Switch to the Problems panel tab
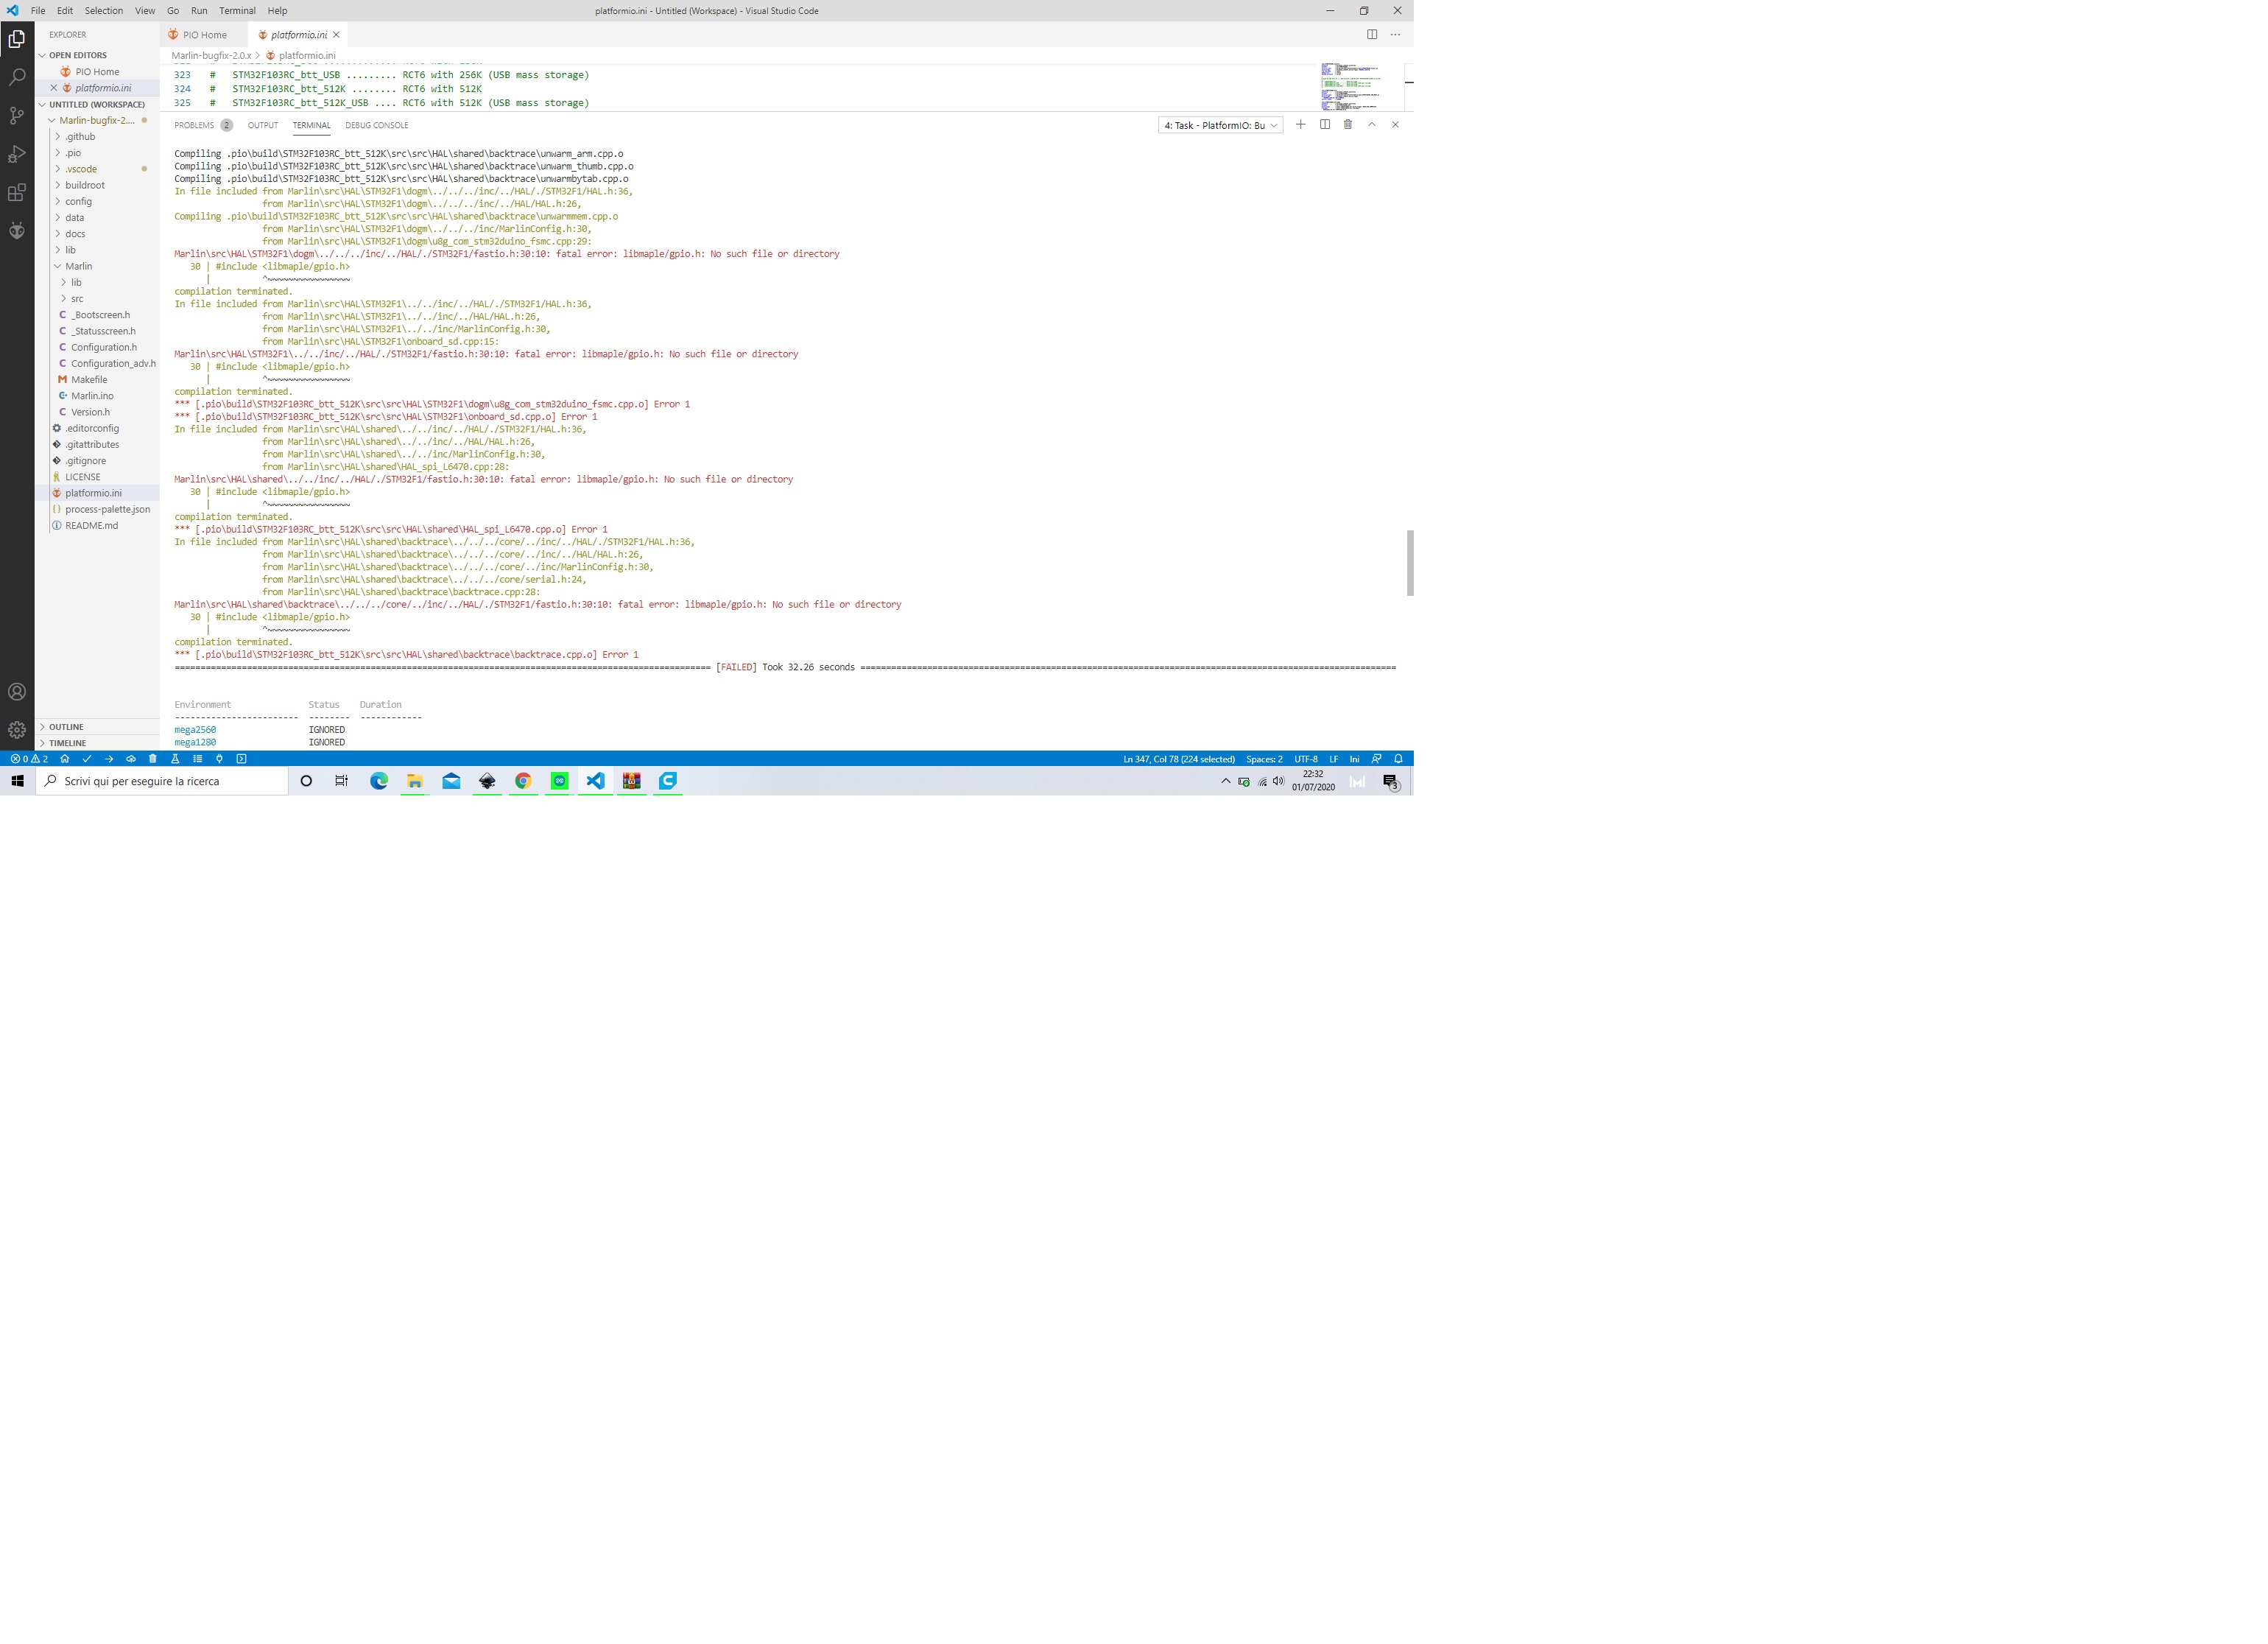This screenshot has width=2268, height=1644. tap(203, 126)
